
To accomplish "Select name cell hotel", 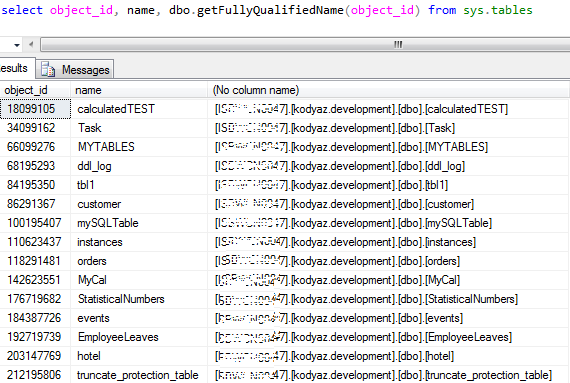I will [x=139, y=356].
